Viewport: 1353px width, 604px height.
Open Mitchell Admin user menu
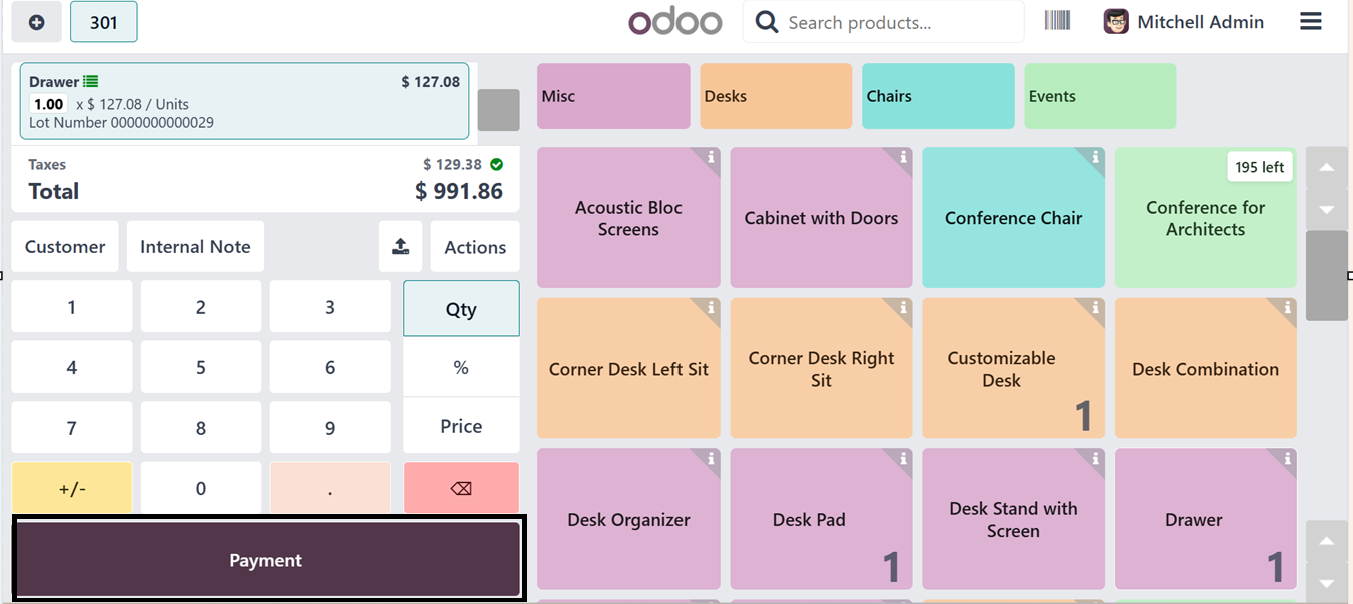click(1184, 22)
